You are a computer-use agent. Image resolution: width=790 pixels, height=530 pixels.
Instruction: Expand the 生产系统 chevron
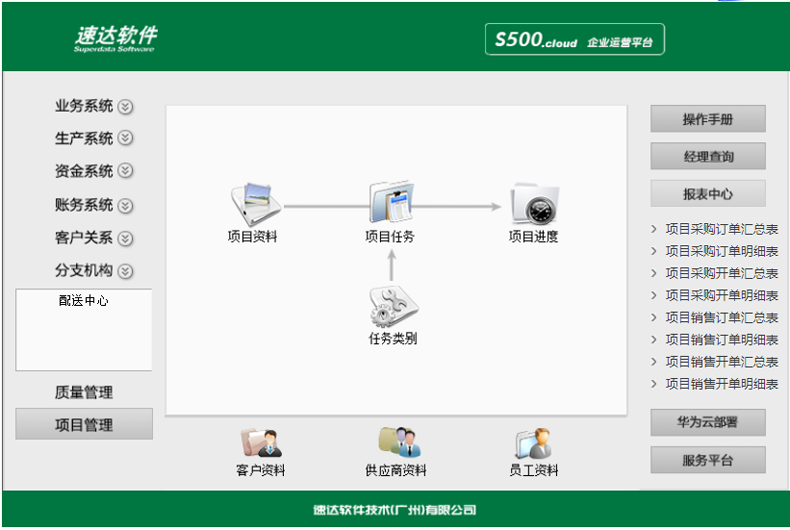click(x=125, y=138)
